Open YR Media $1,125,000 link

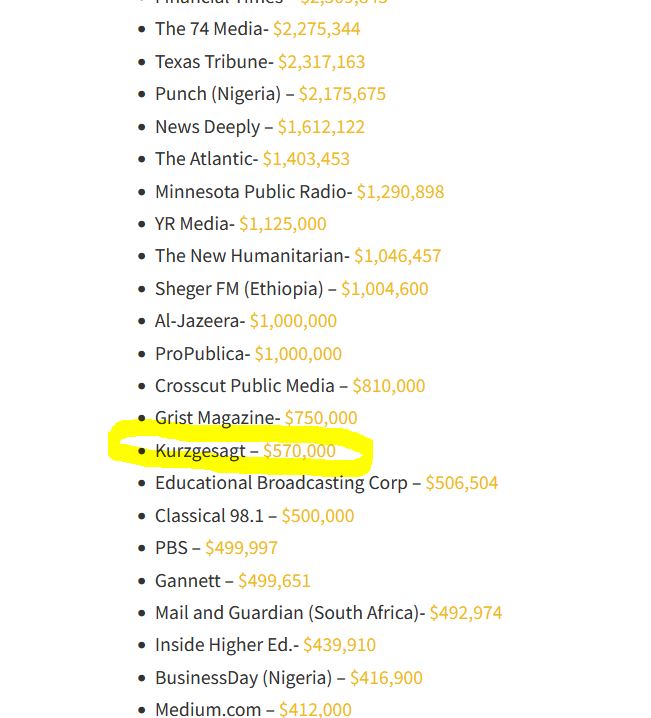coord(282,224)
